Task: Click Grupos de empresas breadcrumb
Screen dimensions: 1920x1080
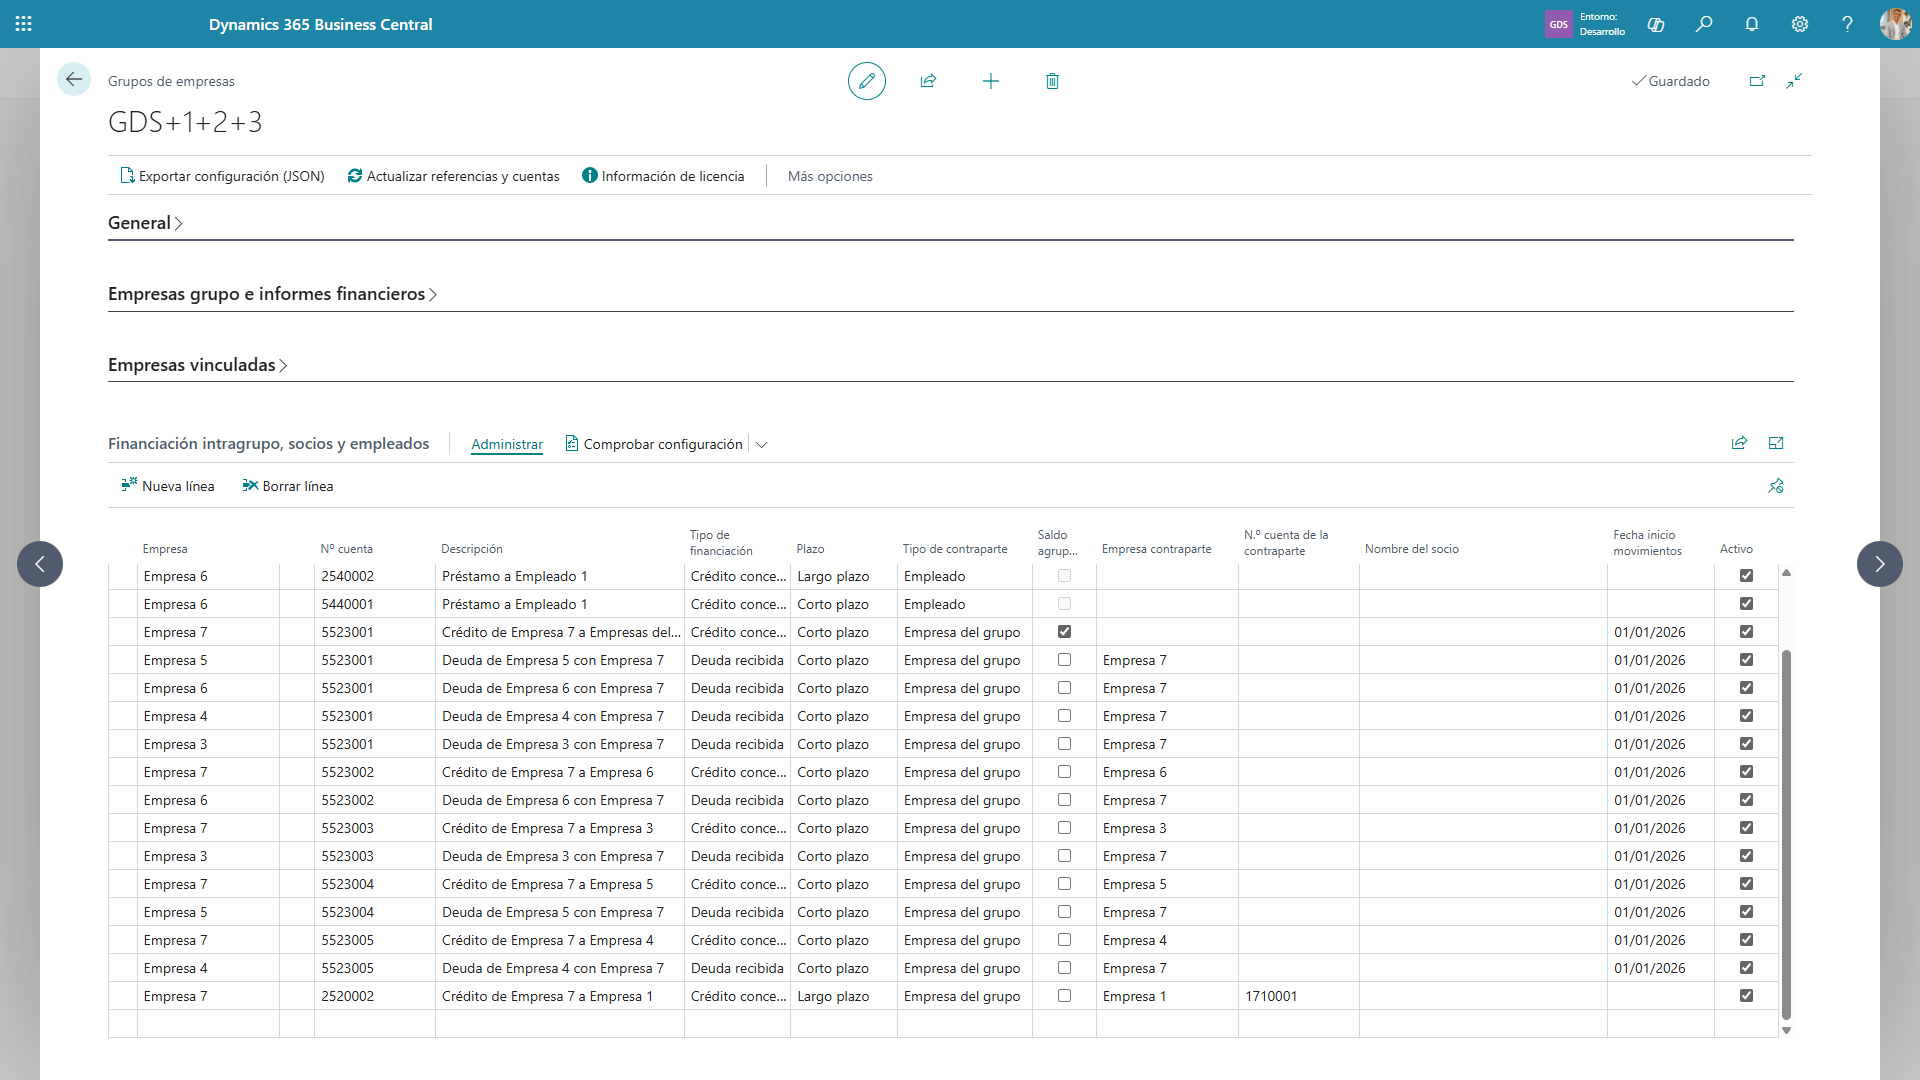Action: click(171, 81)
